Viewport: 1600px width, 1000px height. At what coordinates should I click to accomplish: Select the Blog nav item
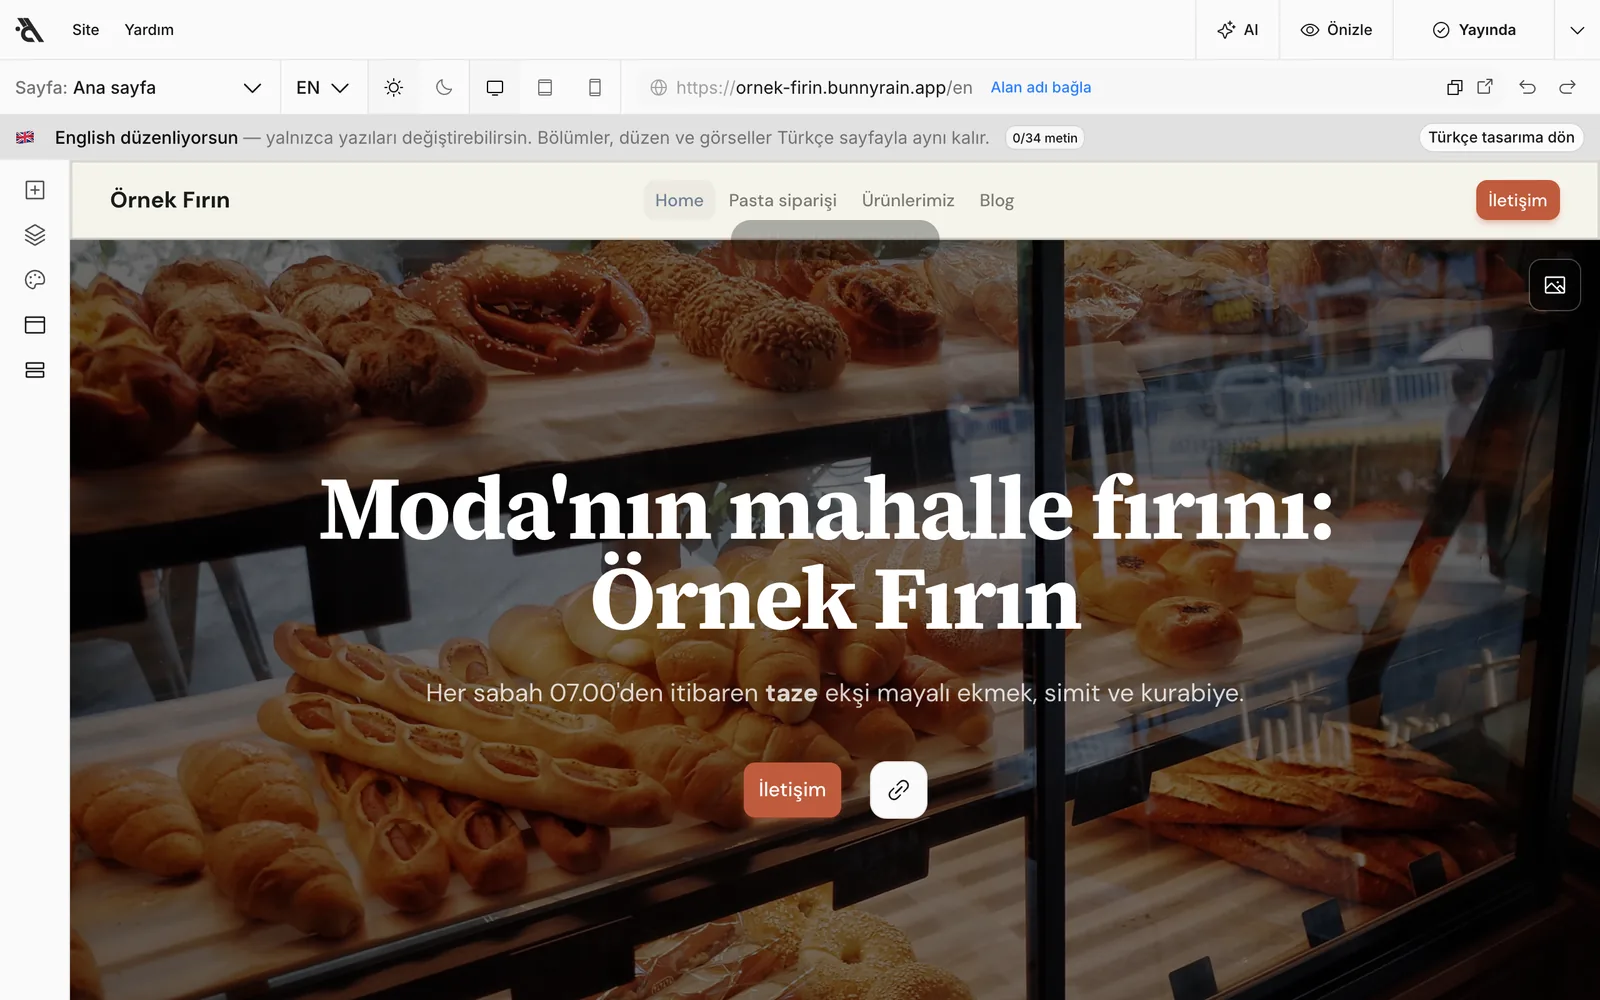[997, 200]
